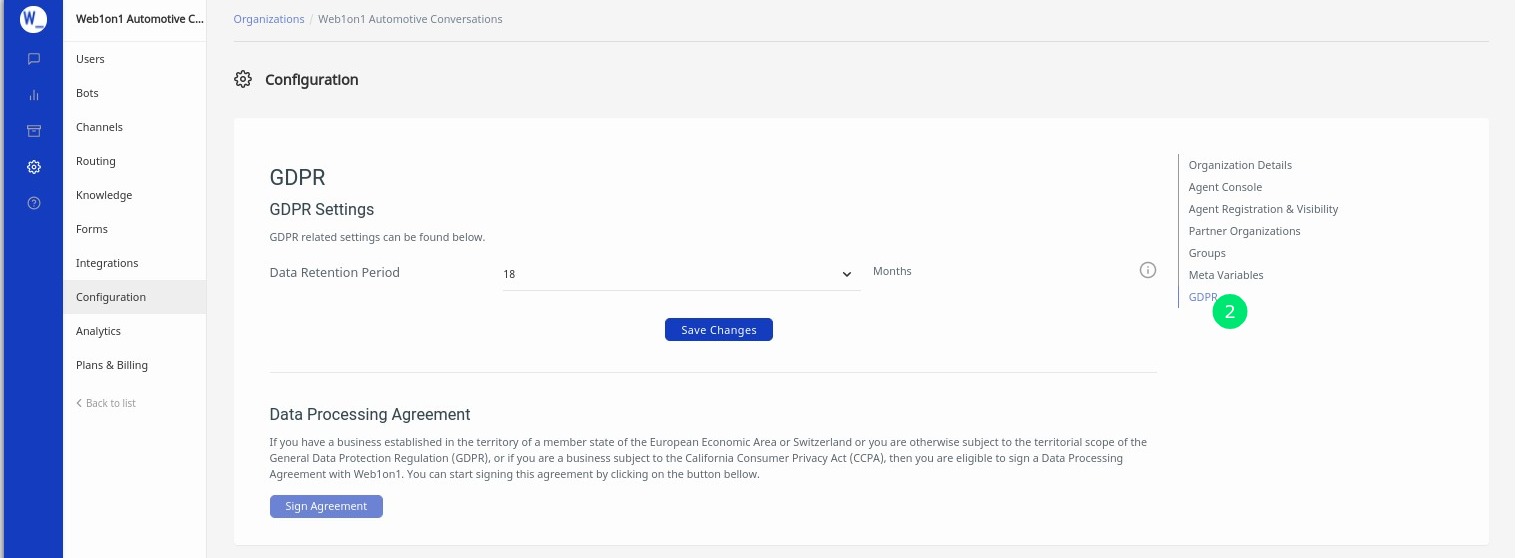Open the Routing menu item
This screenshot has height=558, width=1515.
[134, 161]
